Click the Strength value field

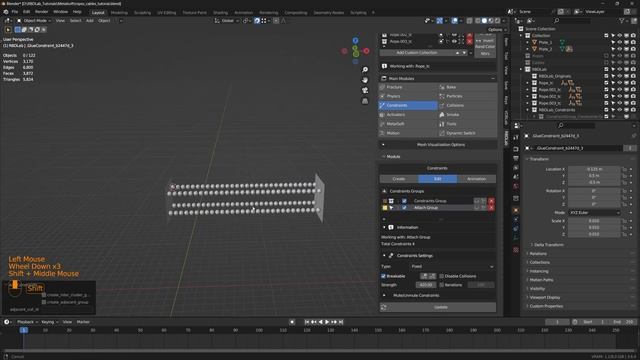tap(425, 285)
